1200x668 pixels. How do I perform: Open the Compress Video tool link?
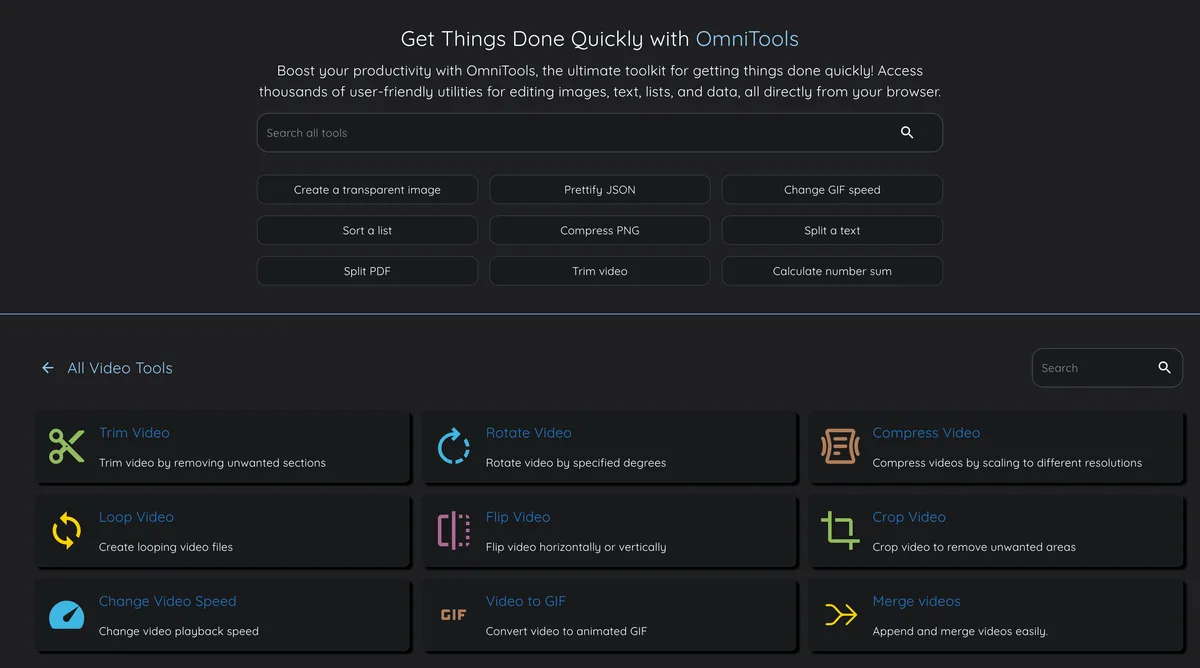(x=926, y=433)
